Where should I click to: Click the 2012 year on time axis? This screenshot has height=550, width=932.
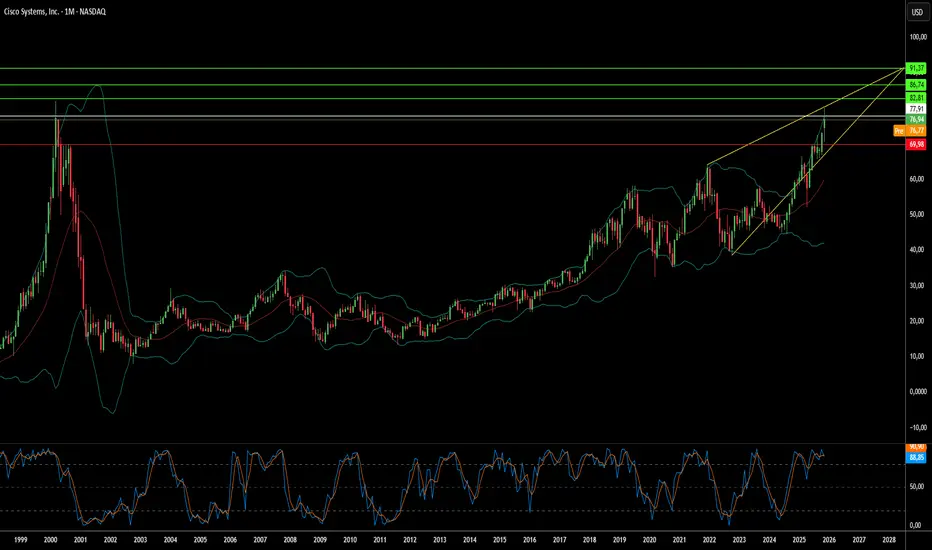(410, 538)
